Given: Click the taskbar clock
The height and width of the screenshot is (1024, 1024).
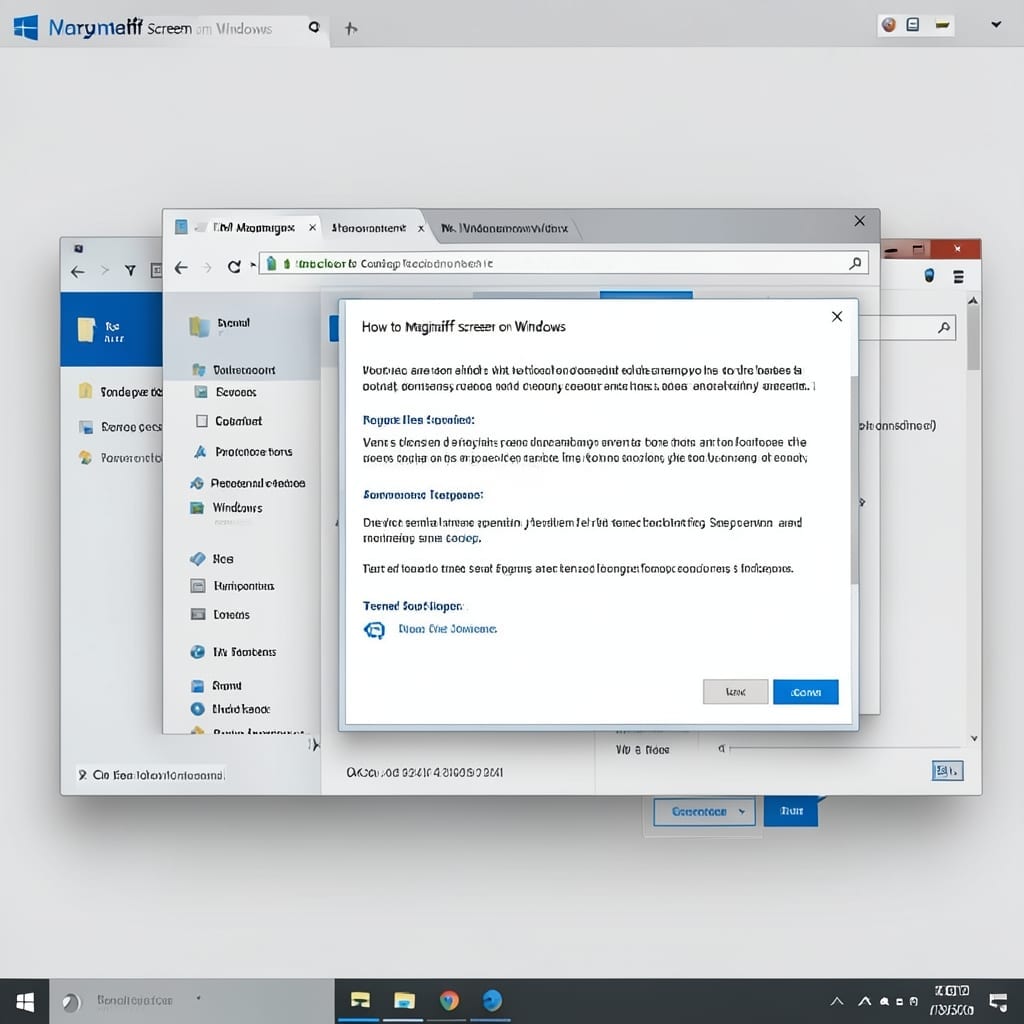Looking at the screenshot, I should click(x=952, y=1000).
